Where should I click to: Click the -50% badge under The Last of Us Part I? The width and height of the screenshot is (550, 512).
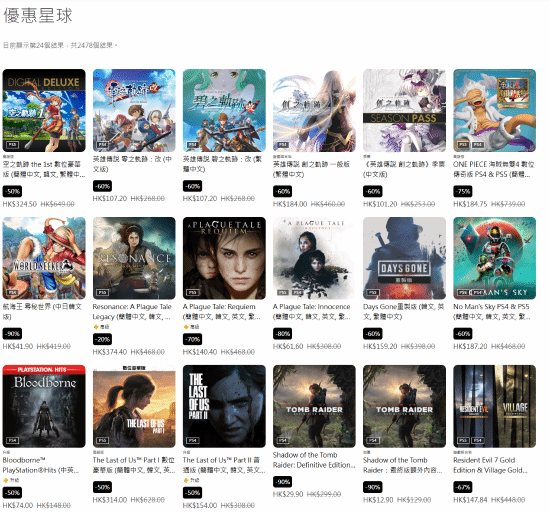(x=102, y=487)
